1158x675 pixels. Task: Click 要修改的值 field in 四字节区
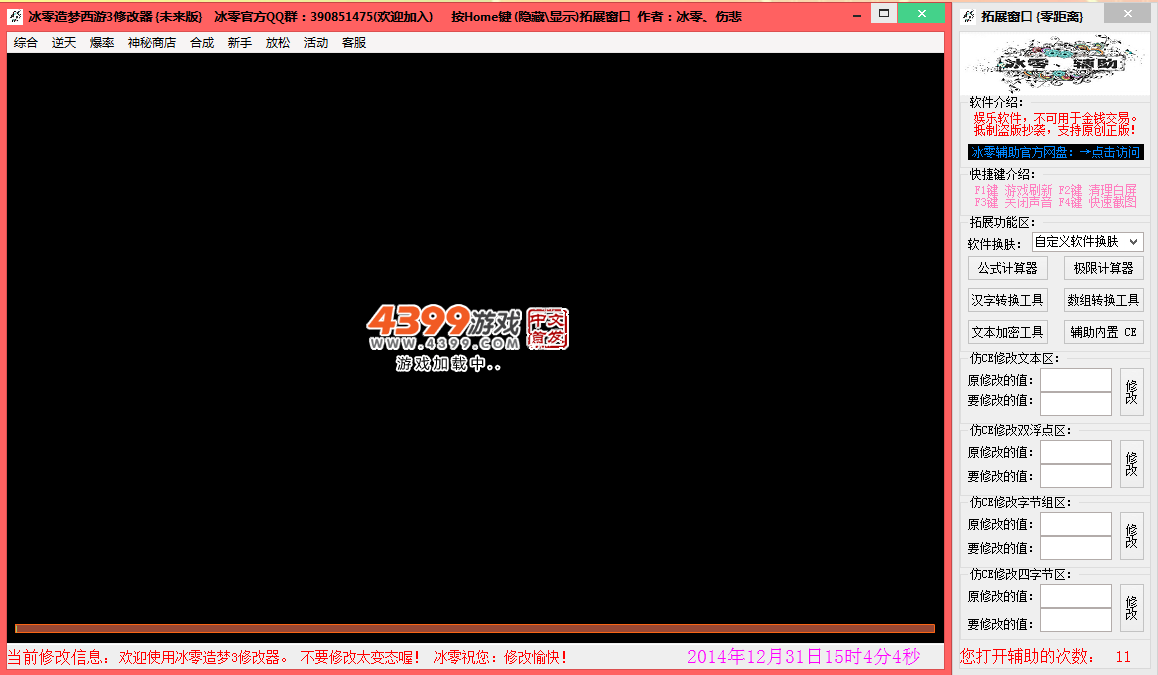pos(1076,620)
